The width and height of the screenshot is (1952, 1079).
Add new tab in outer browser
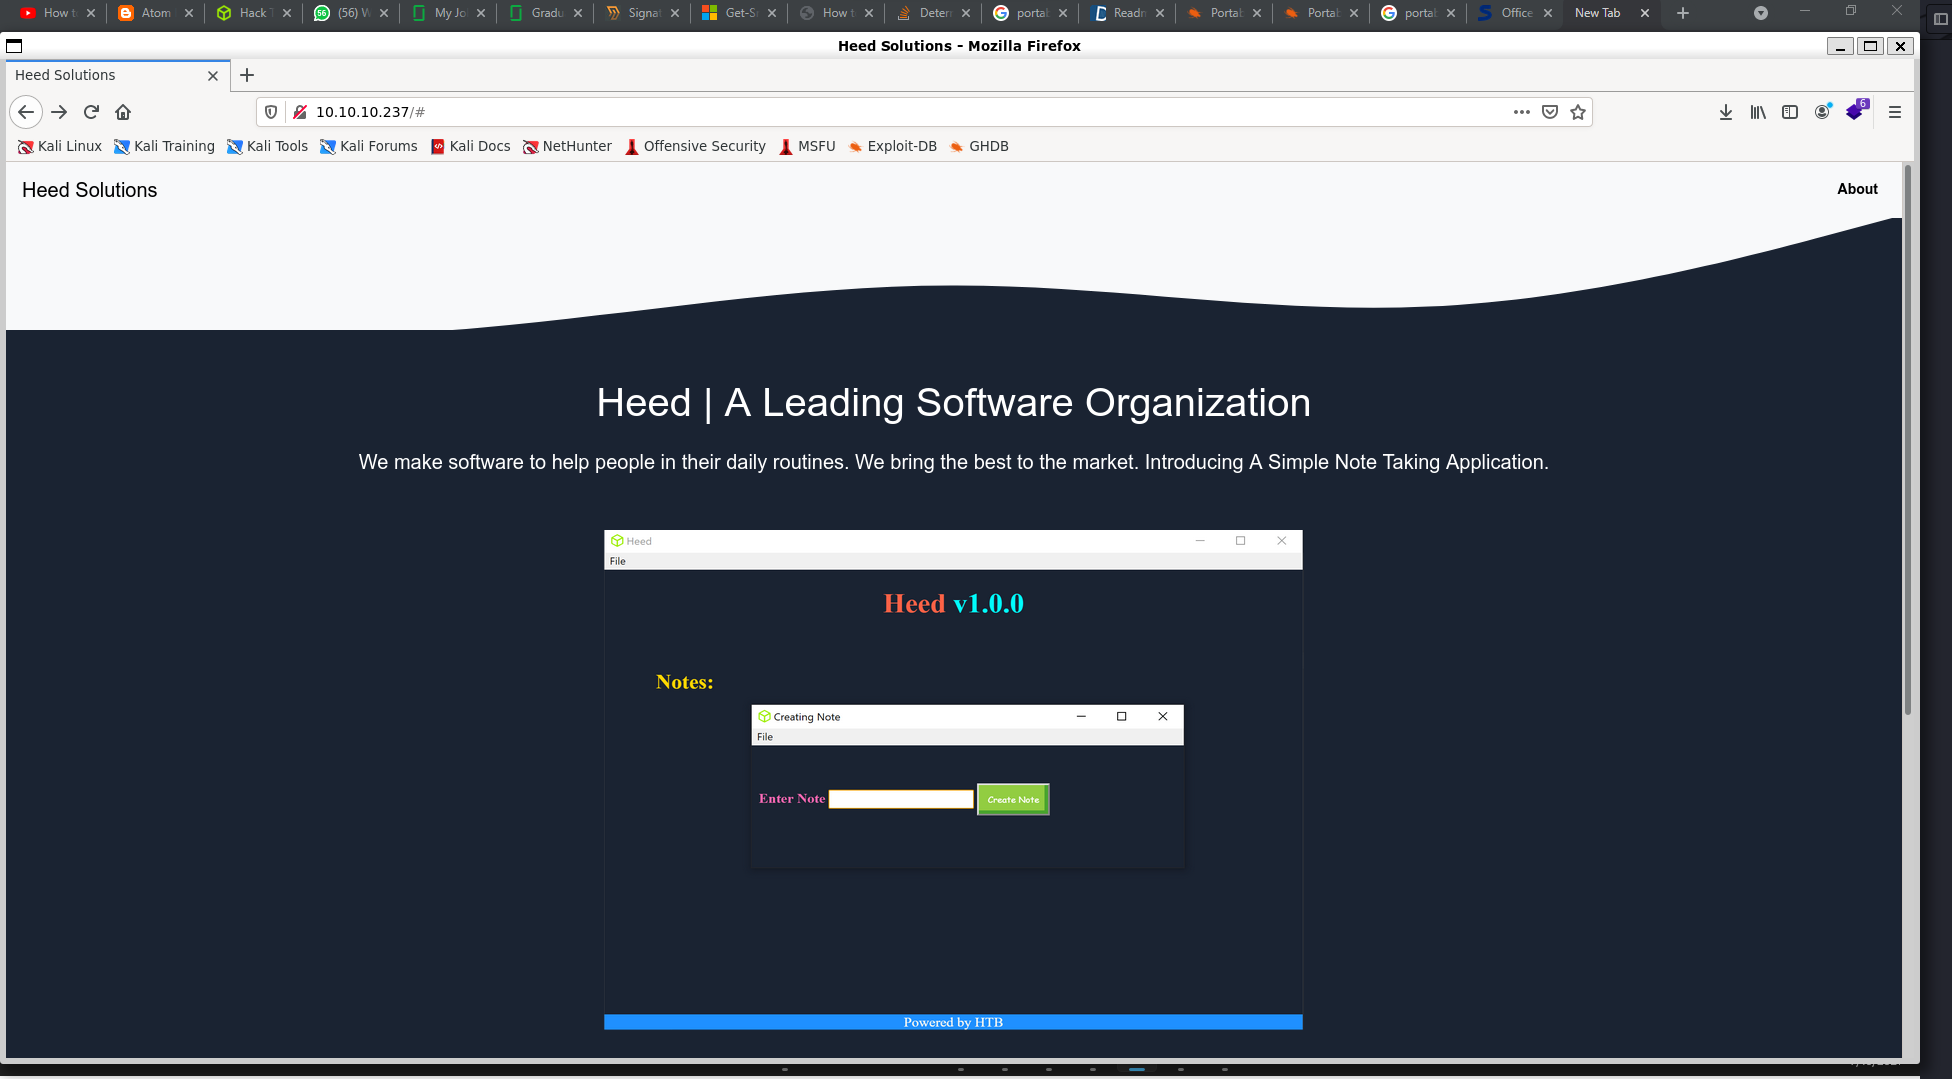(x=1683, y=13)
